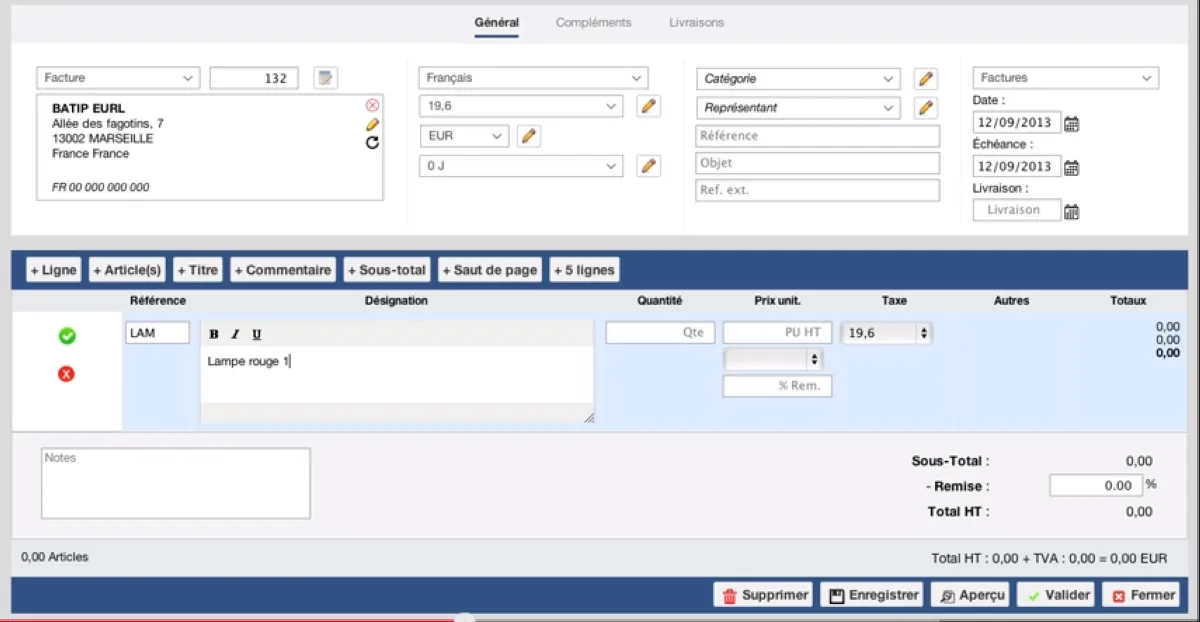
Task: Click the + 5 lignes button
Action: pos(584,270)
